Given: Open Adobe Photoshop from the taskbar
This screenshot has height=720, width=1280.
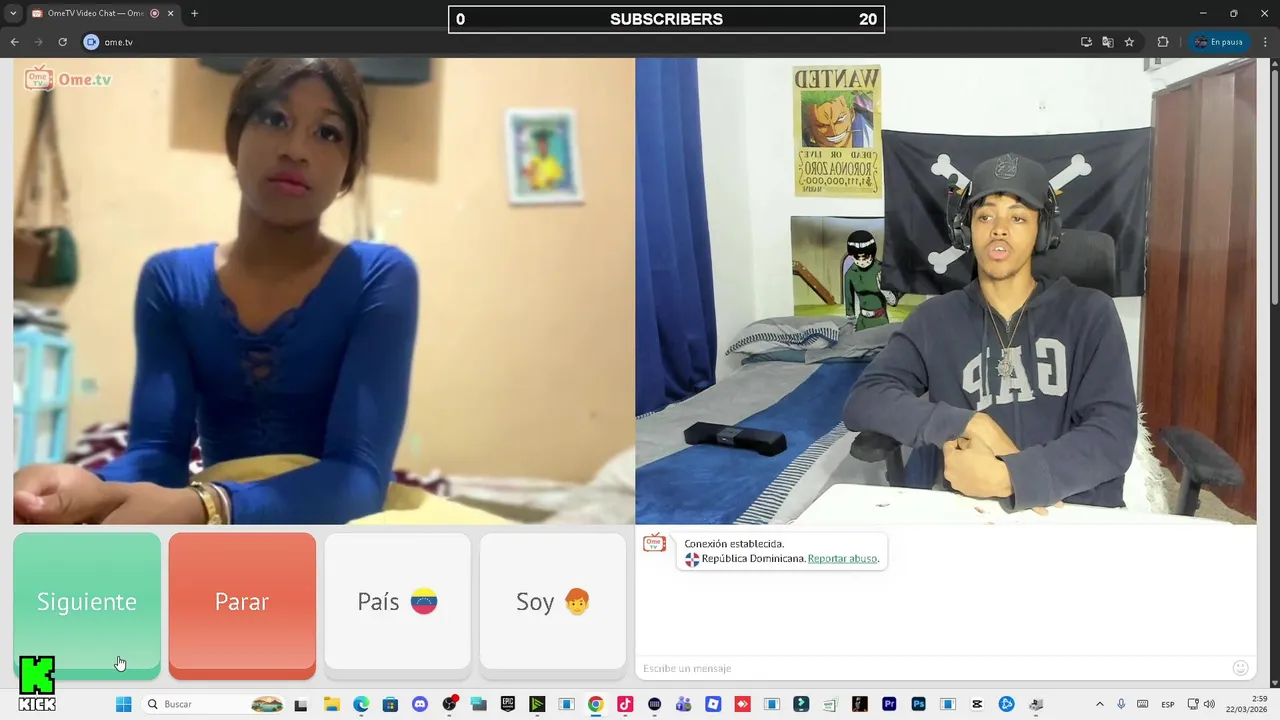Looking at the screenshot, I should [x=919, y=704].
